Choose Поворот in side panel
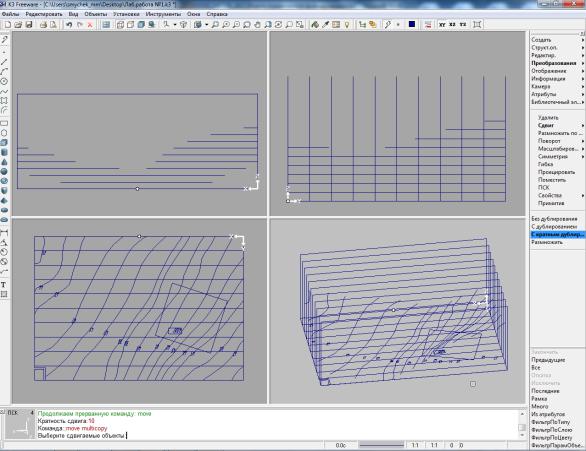This screenshot has height=451, width=586. [x=549, y=141]
